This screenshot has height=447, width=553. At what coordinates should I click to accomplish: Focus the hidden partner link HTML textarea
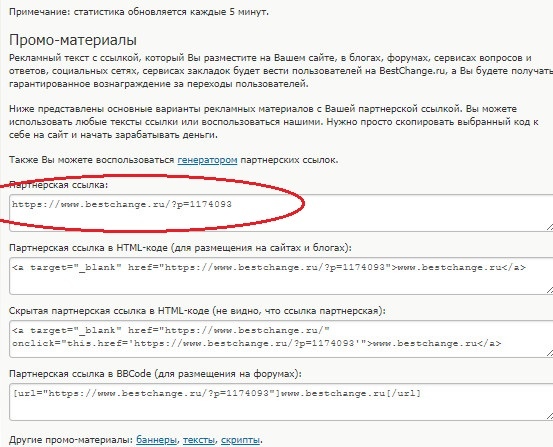(x=281, y=339)
